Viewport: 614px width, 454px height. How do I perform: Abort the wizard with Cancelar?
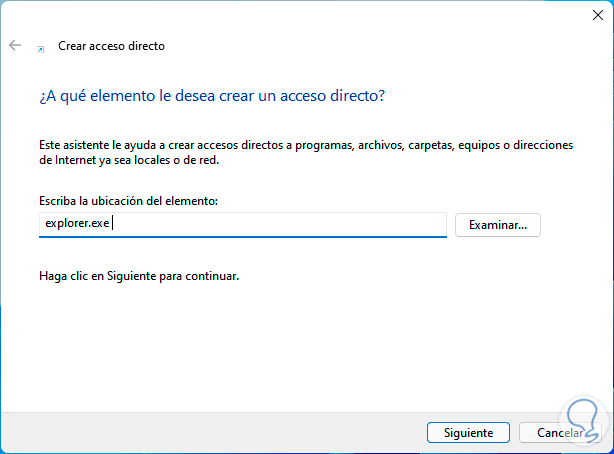(x=560, y=433)
